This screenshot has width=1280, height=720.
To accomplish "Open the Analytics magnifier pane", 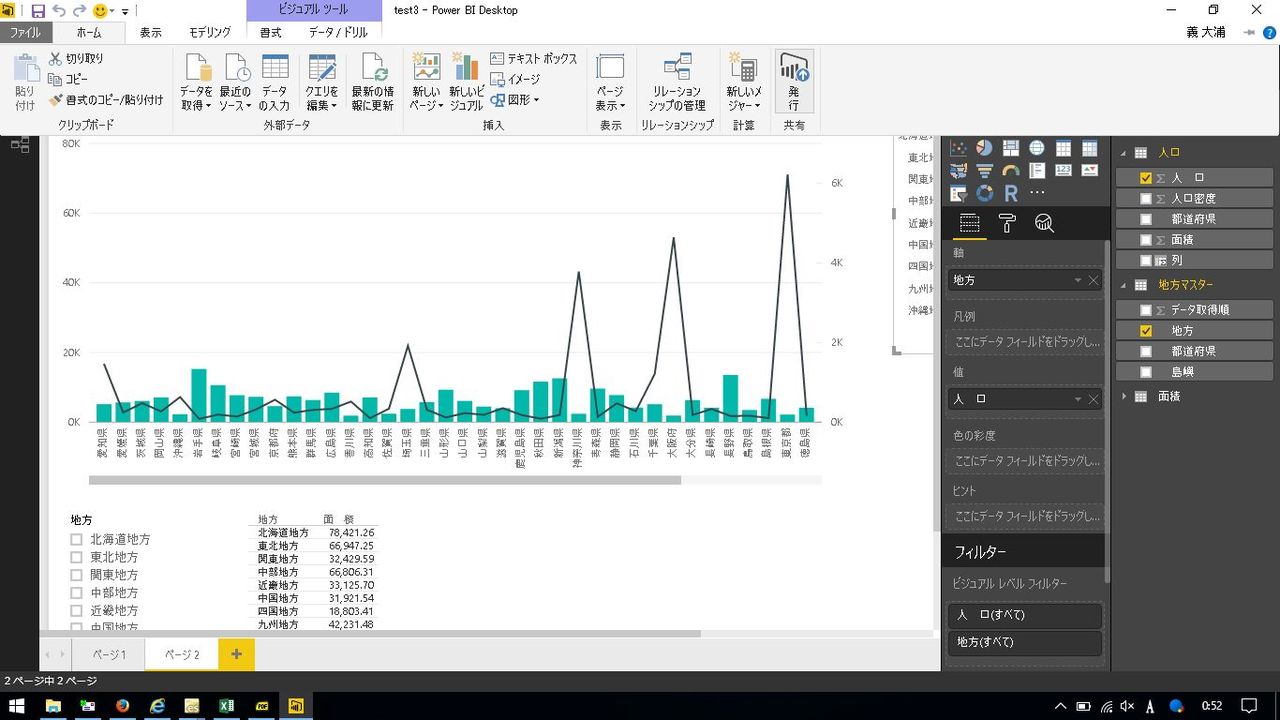I will tap(1044, 223).
